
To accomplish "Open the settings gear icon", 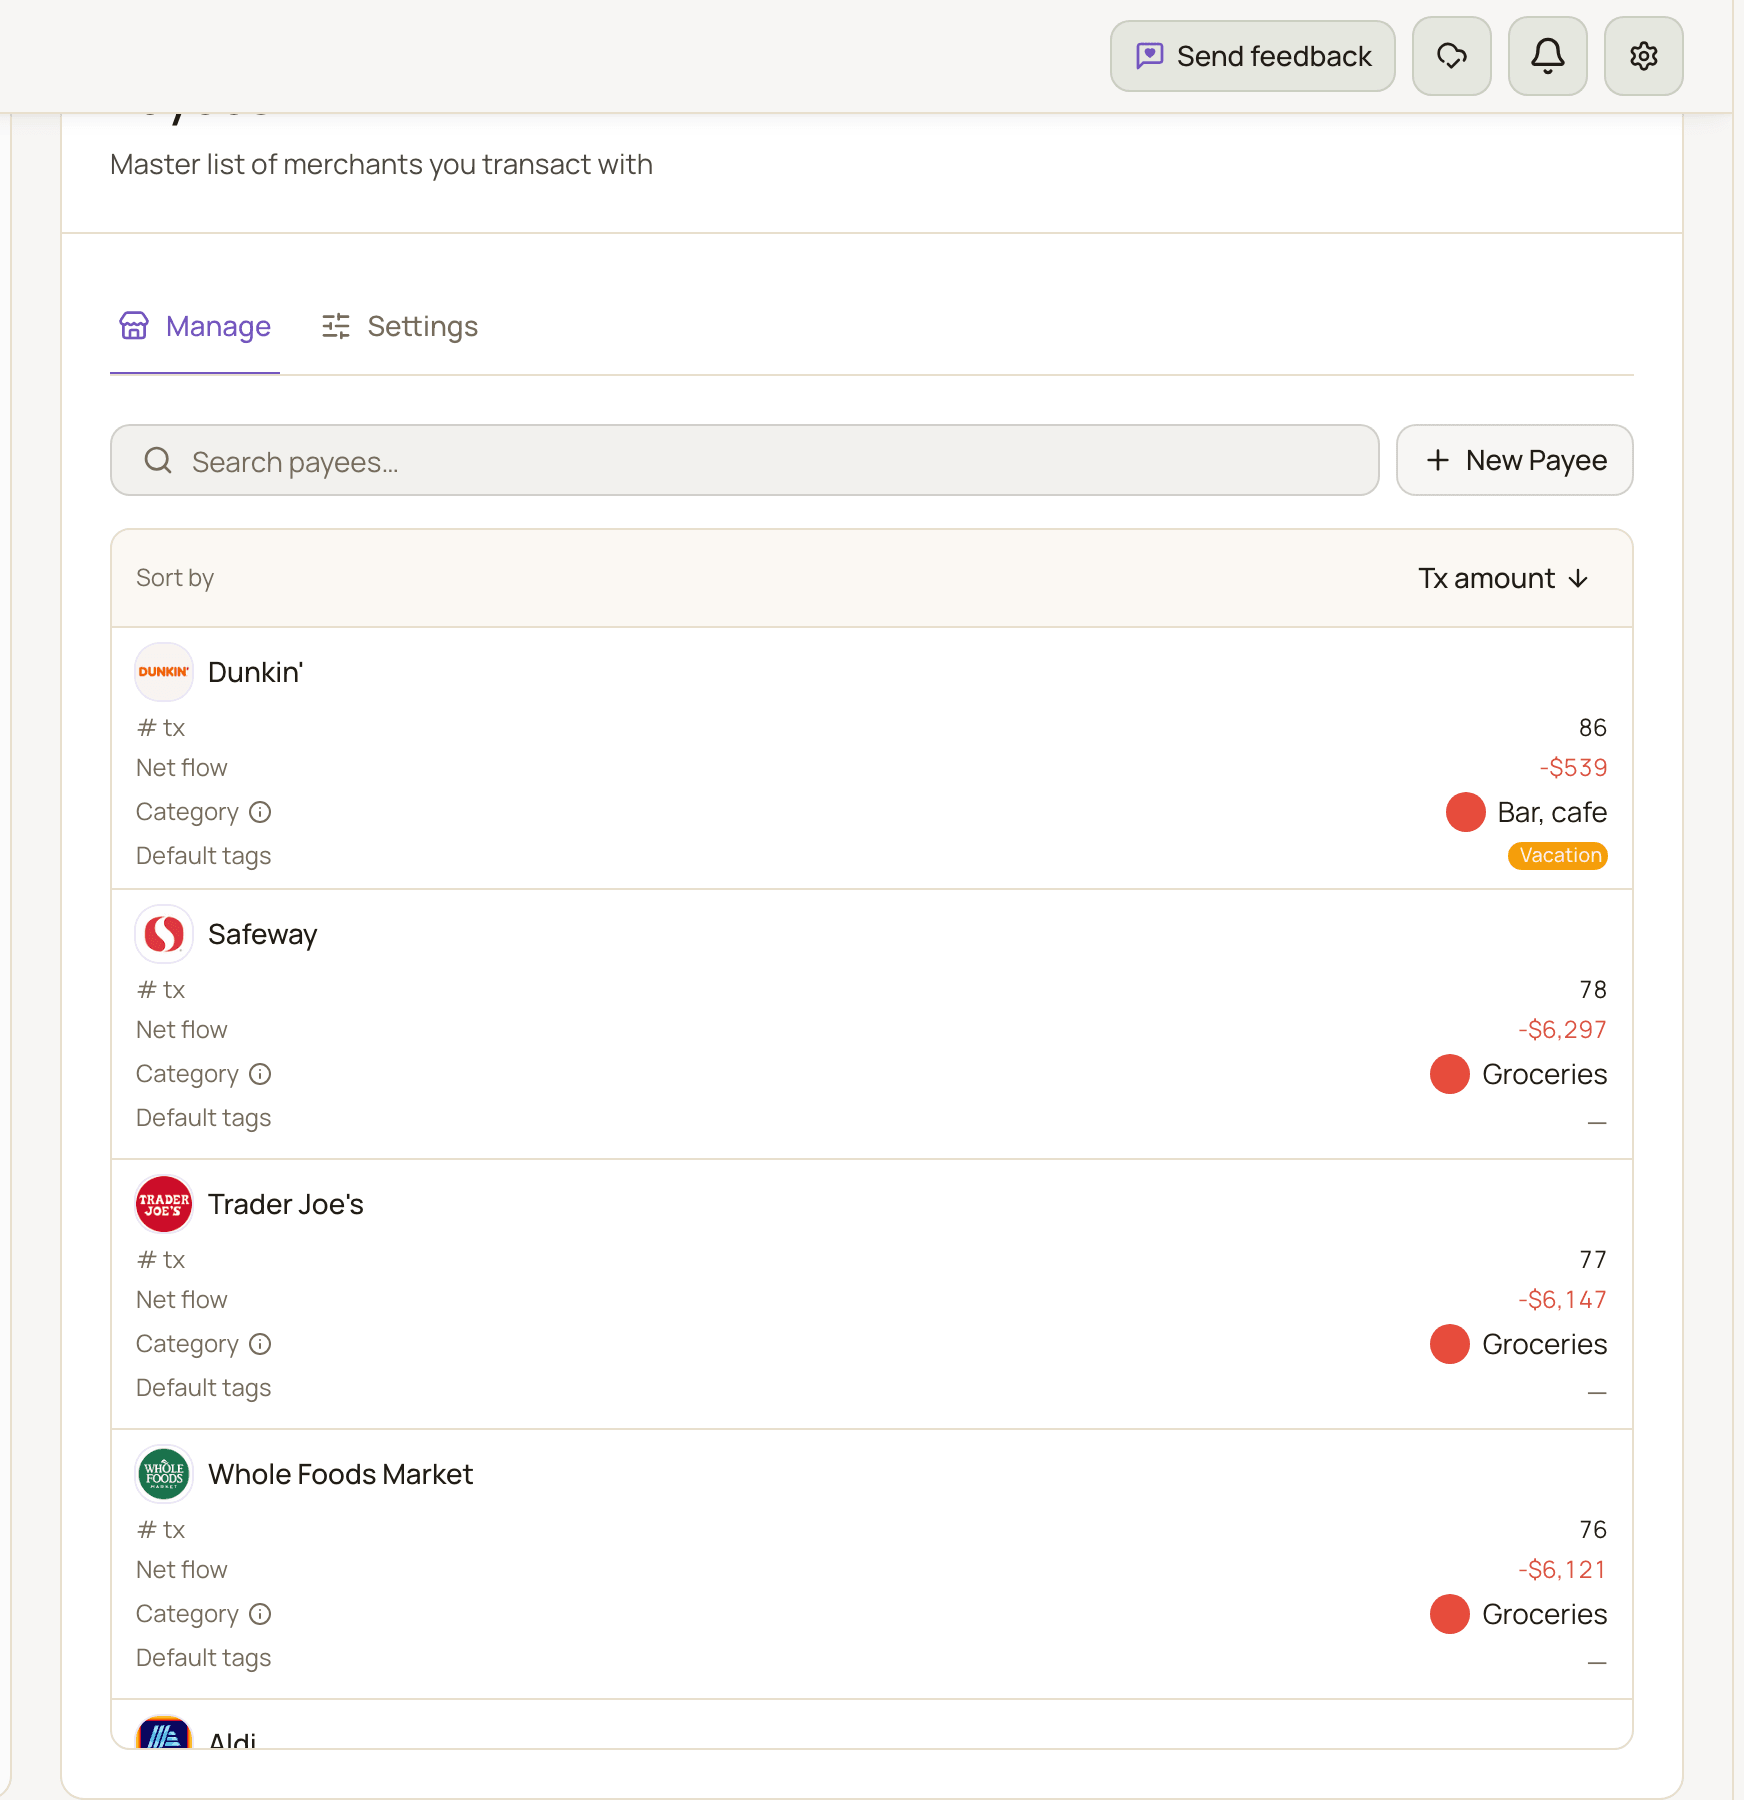I will (x=1644, y=56).
